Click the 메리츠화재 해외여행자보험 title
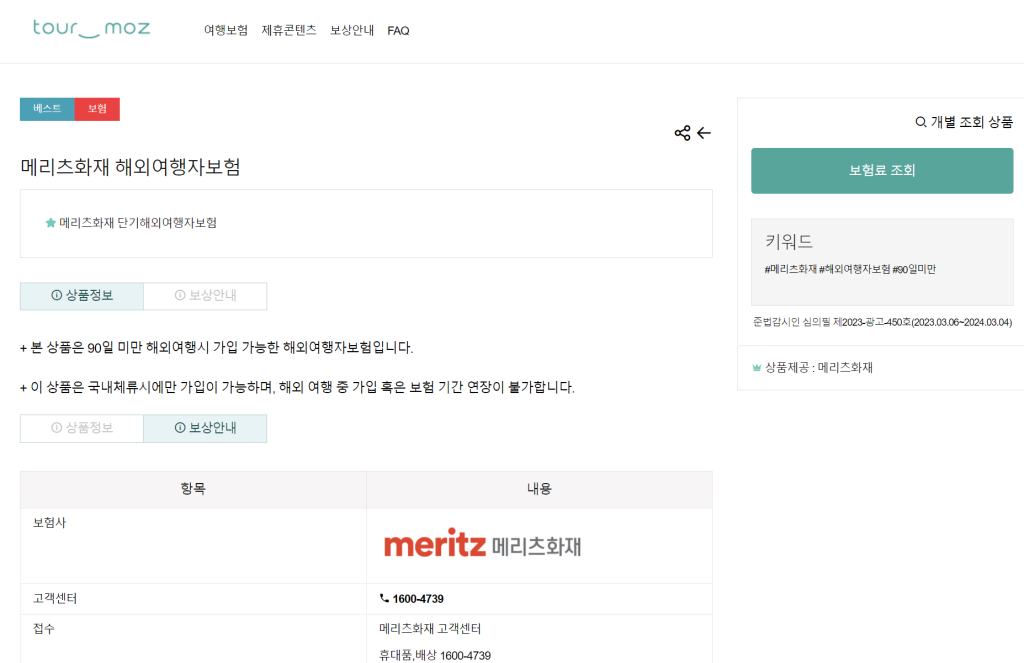Viewport: 1024px width, 663px height. [131, 167]
